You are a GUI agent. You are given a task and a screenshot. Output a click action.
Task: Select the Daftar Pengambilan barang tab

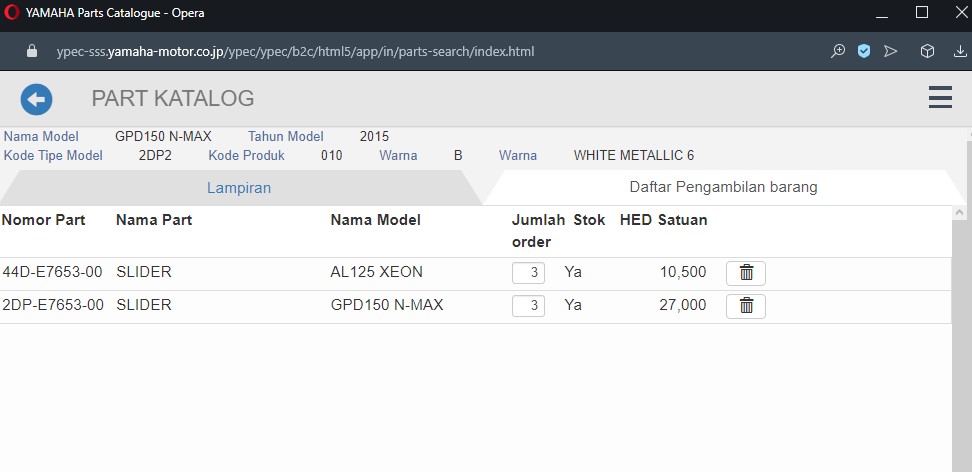[x=723, y=187]
